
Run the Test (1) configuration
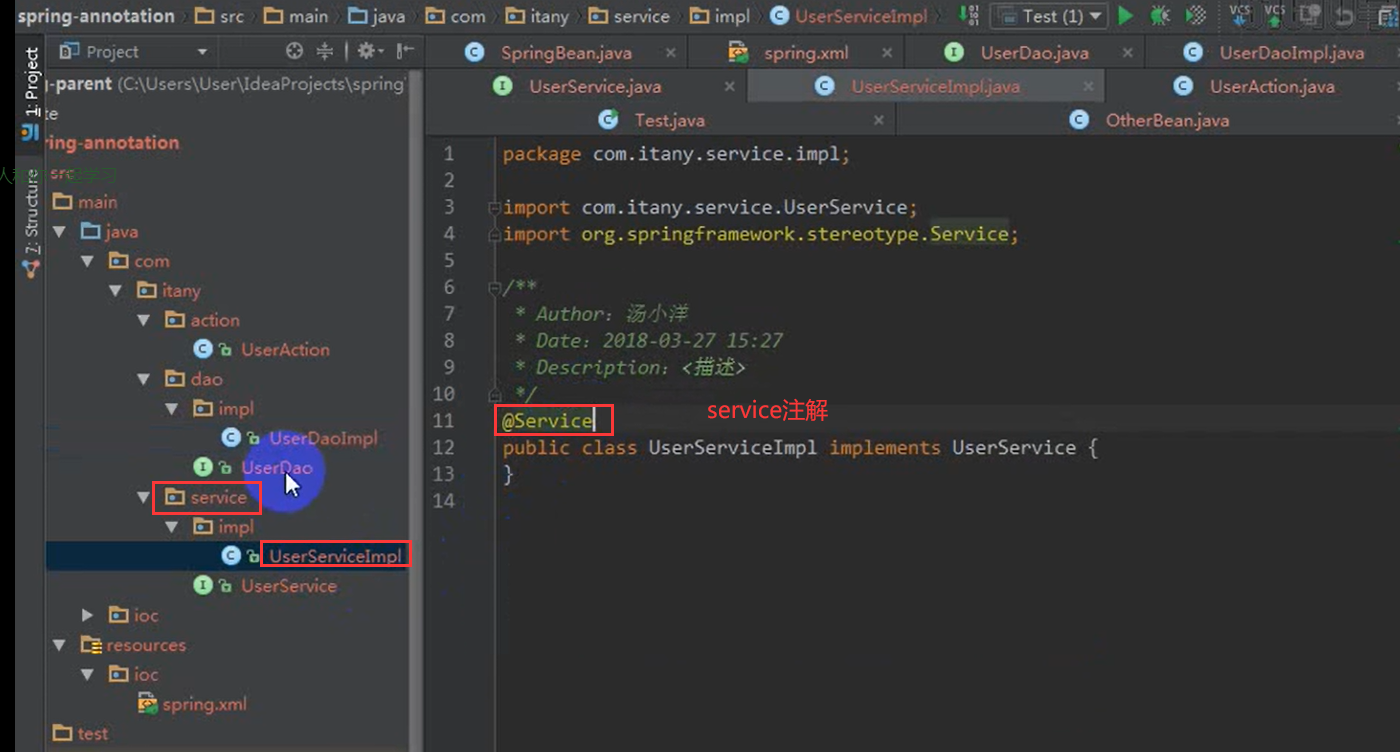[1126, 16]
